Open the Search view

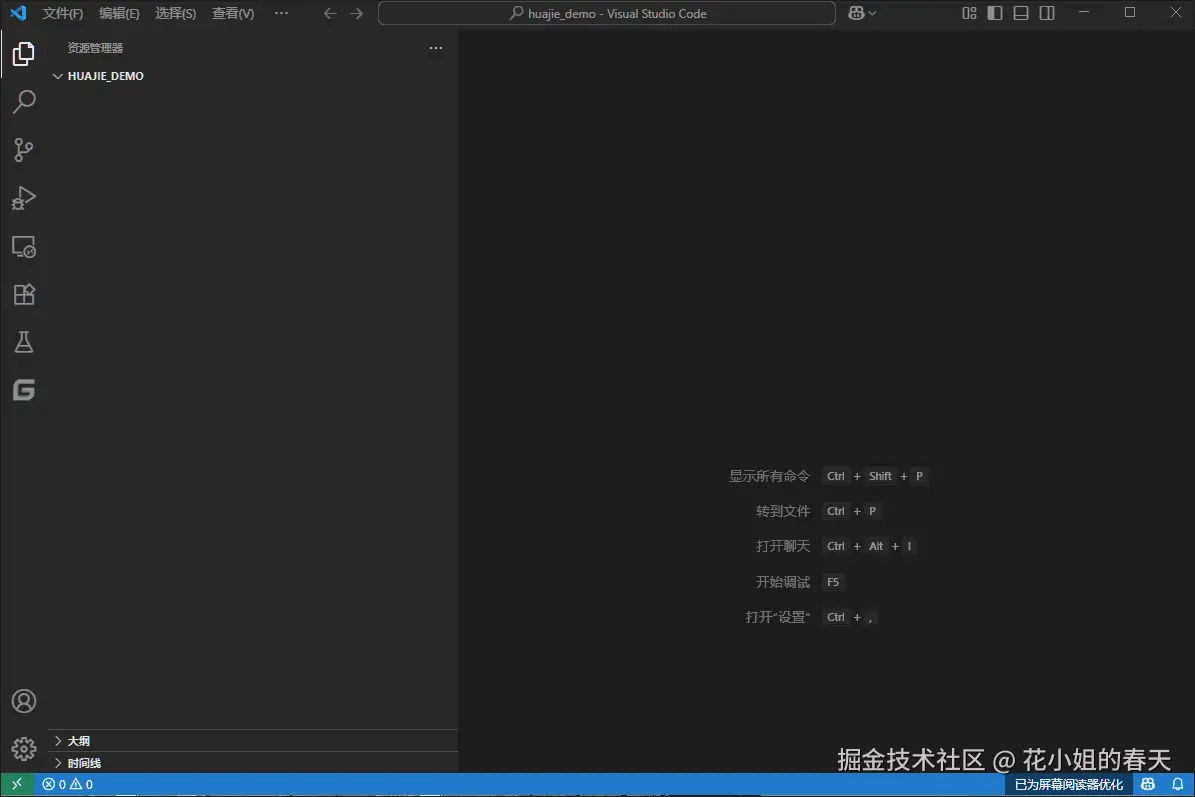click(24, 101)
